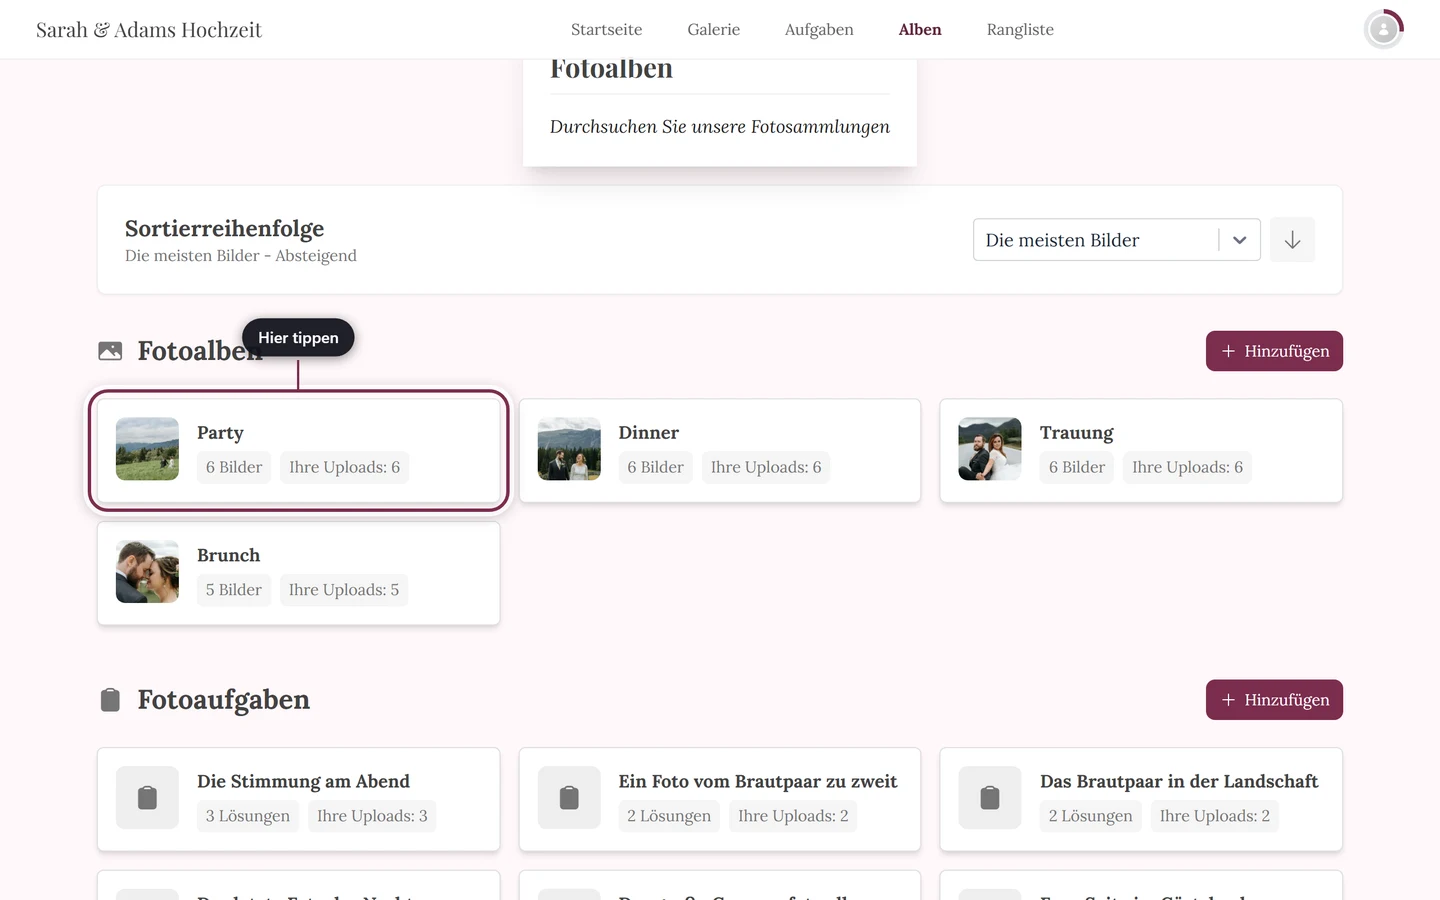The image size is (1440, 900).
Task: Click the Ihre Uploads: 3 badge
Action: click(x=372, y=816)
